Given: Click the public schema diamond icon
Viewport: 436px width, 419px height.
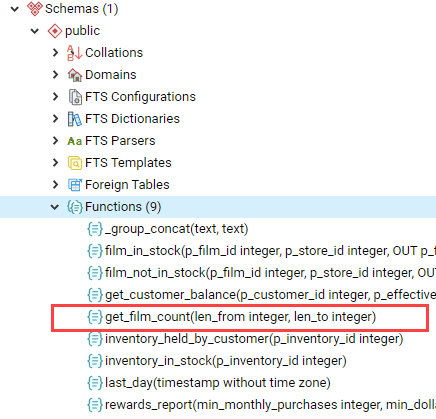Looking at the screenshot, I should coord(54,31).
